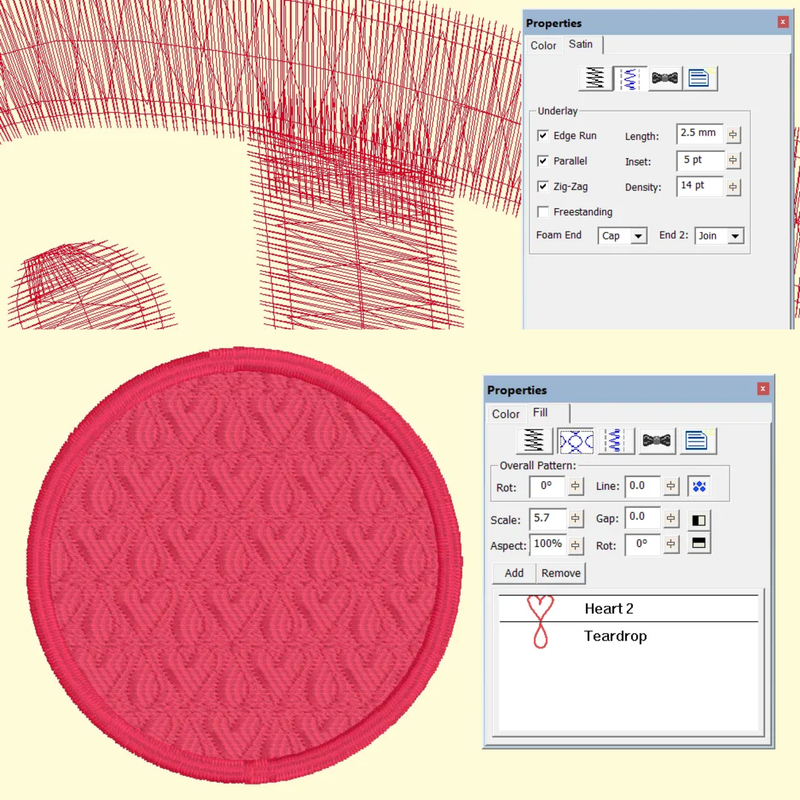The width and height of the screenshot is (800, 800).
Task: Select the Heart 2 motif row
Action: tap(629, 608)
